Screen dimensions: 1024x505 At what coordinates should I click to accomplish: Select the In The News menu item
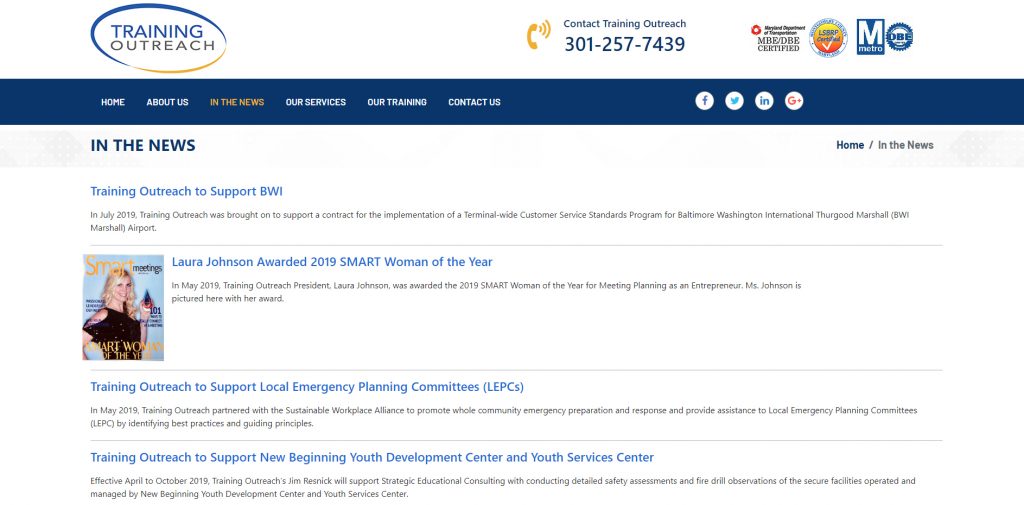(237, 102)
